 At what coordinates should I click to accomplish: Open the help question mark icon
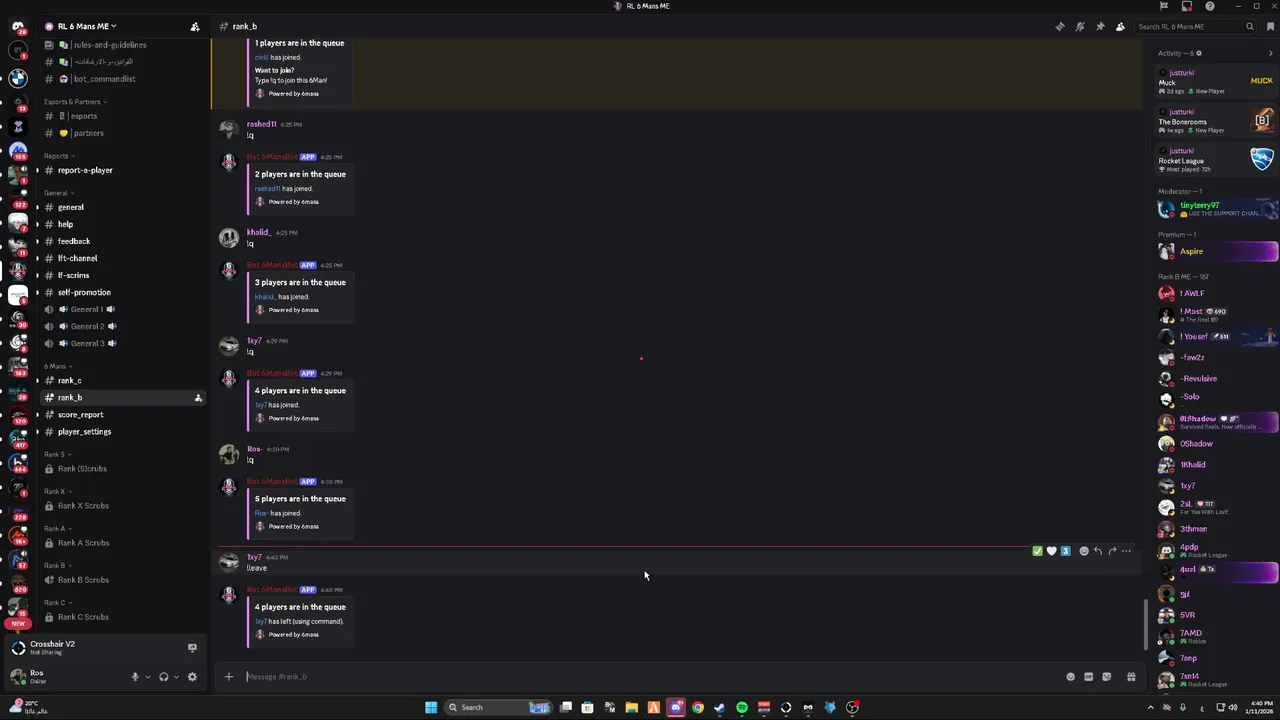(x=1209, y=6)
